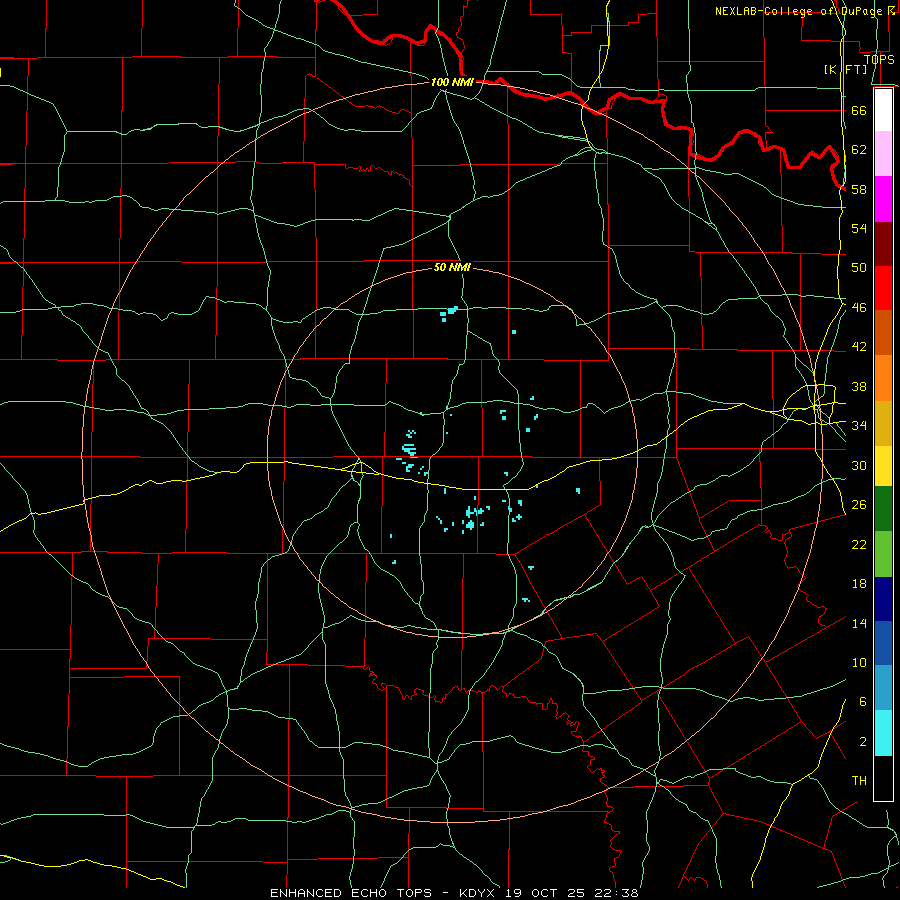Choose the yellow legend swatch

point(883,465)
